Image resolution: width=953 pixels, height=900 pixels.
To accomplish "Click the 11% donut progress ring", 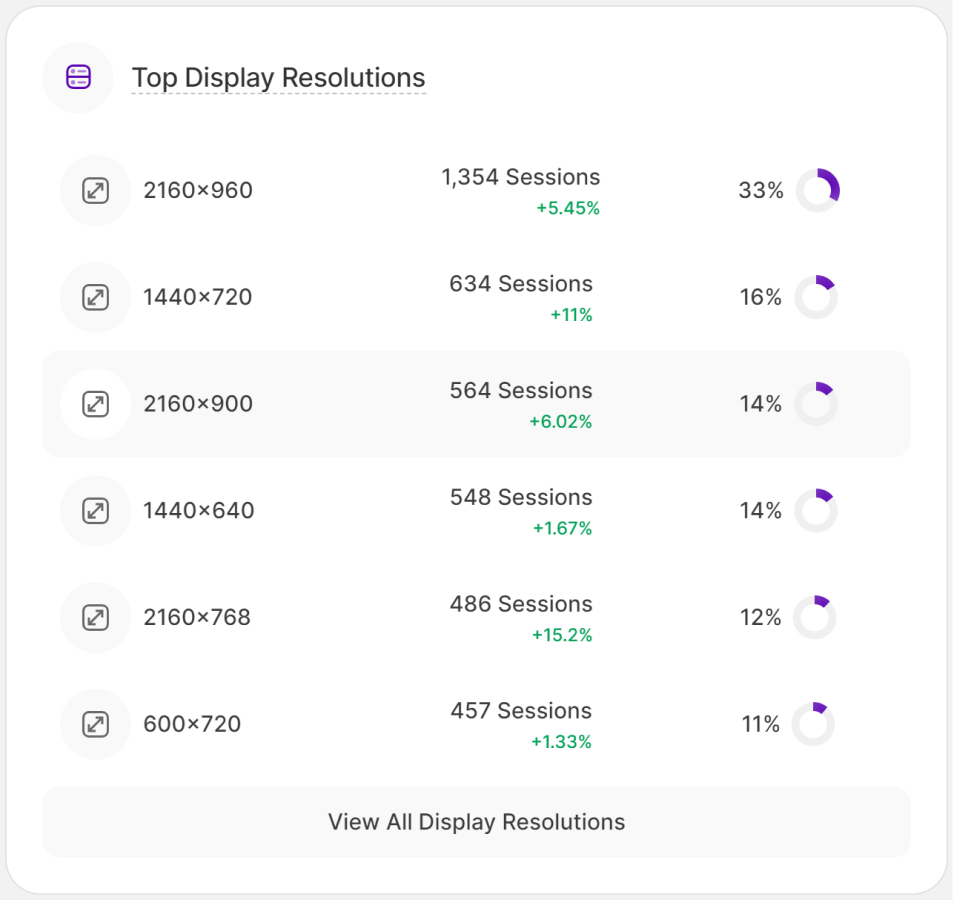I will [x=814, y=724].
